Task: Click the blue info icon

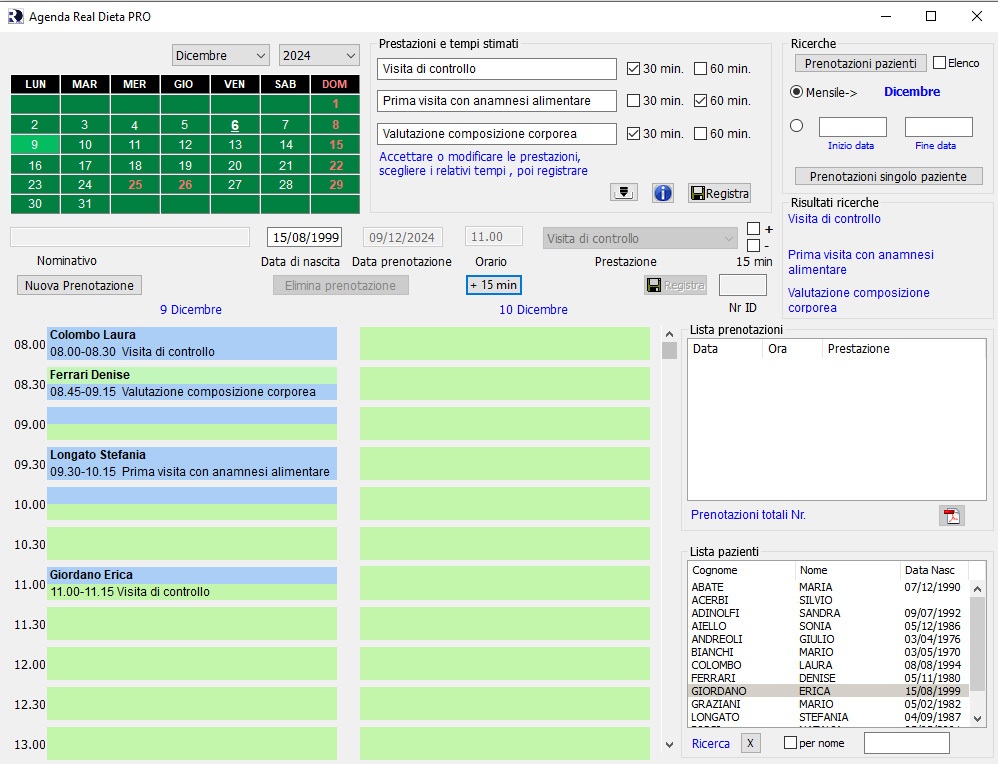Action: point(663,193)
